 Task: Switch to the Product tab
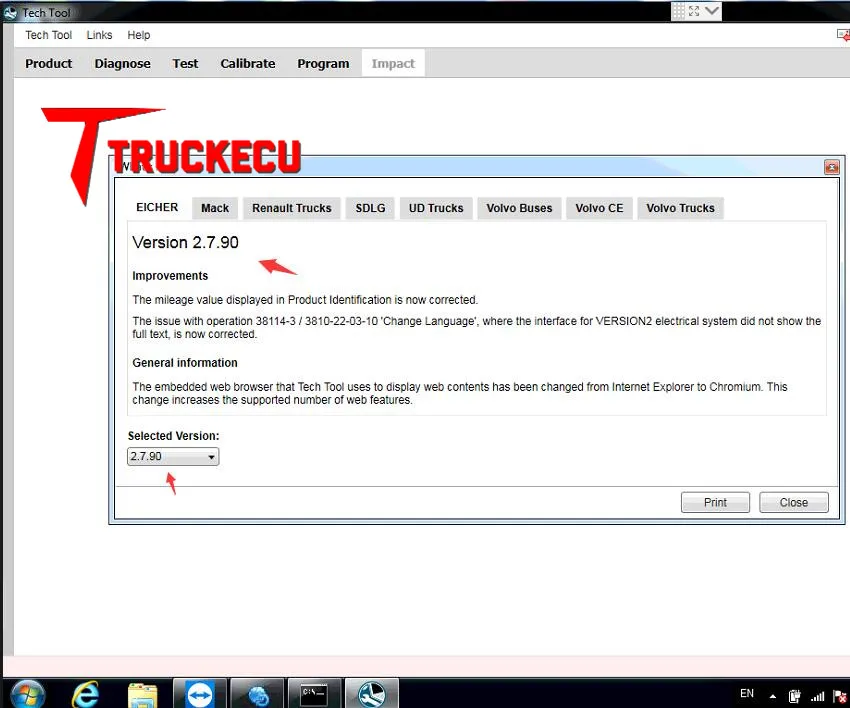point(48,63)
